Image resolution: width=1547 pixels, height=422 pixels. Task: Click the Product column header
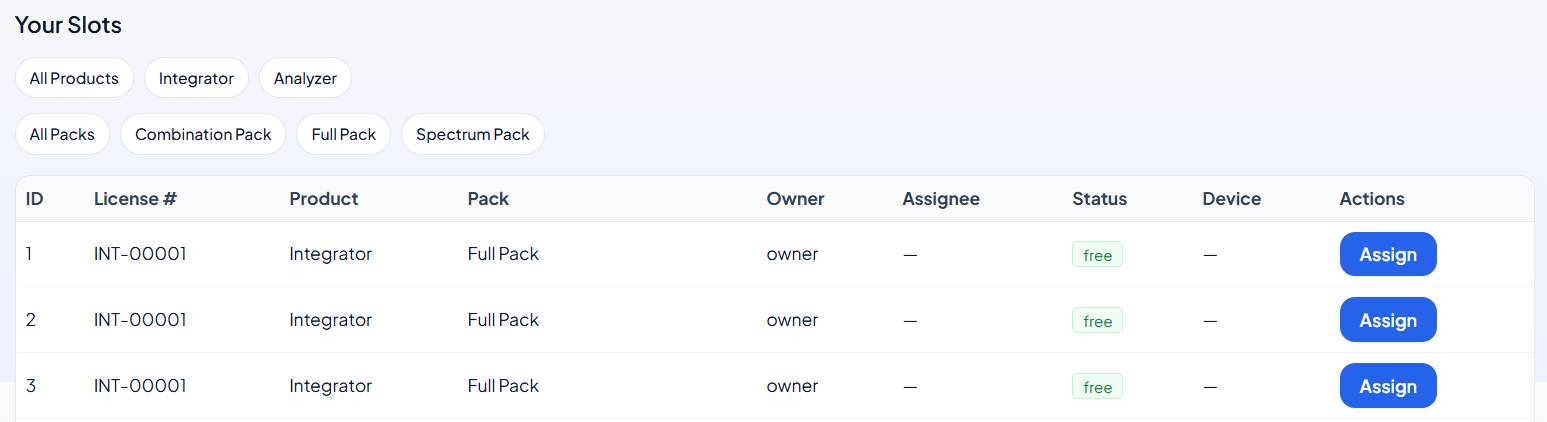click(x=324, y=199)
